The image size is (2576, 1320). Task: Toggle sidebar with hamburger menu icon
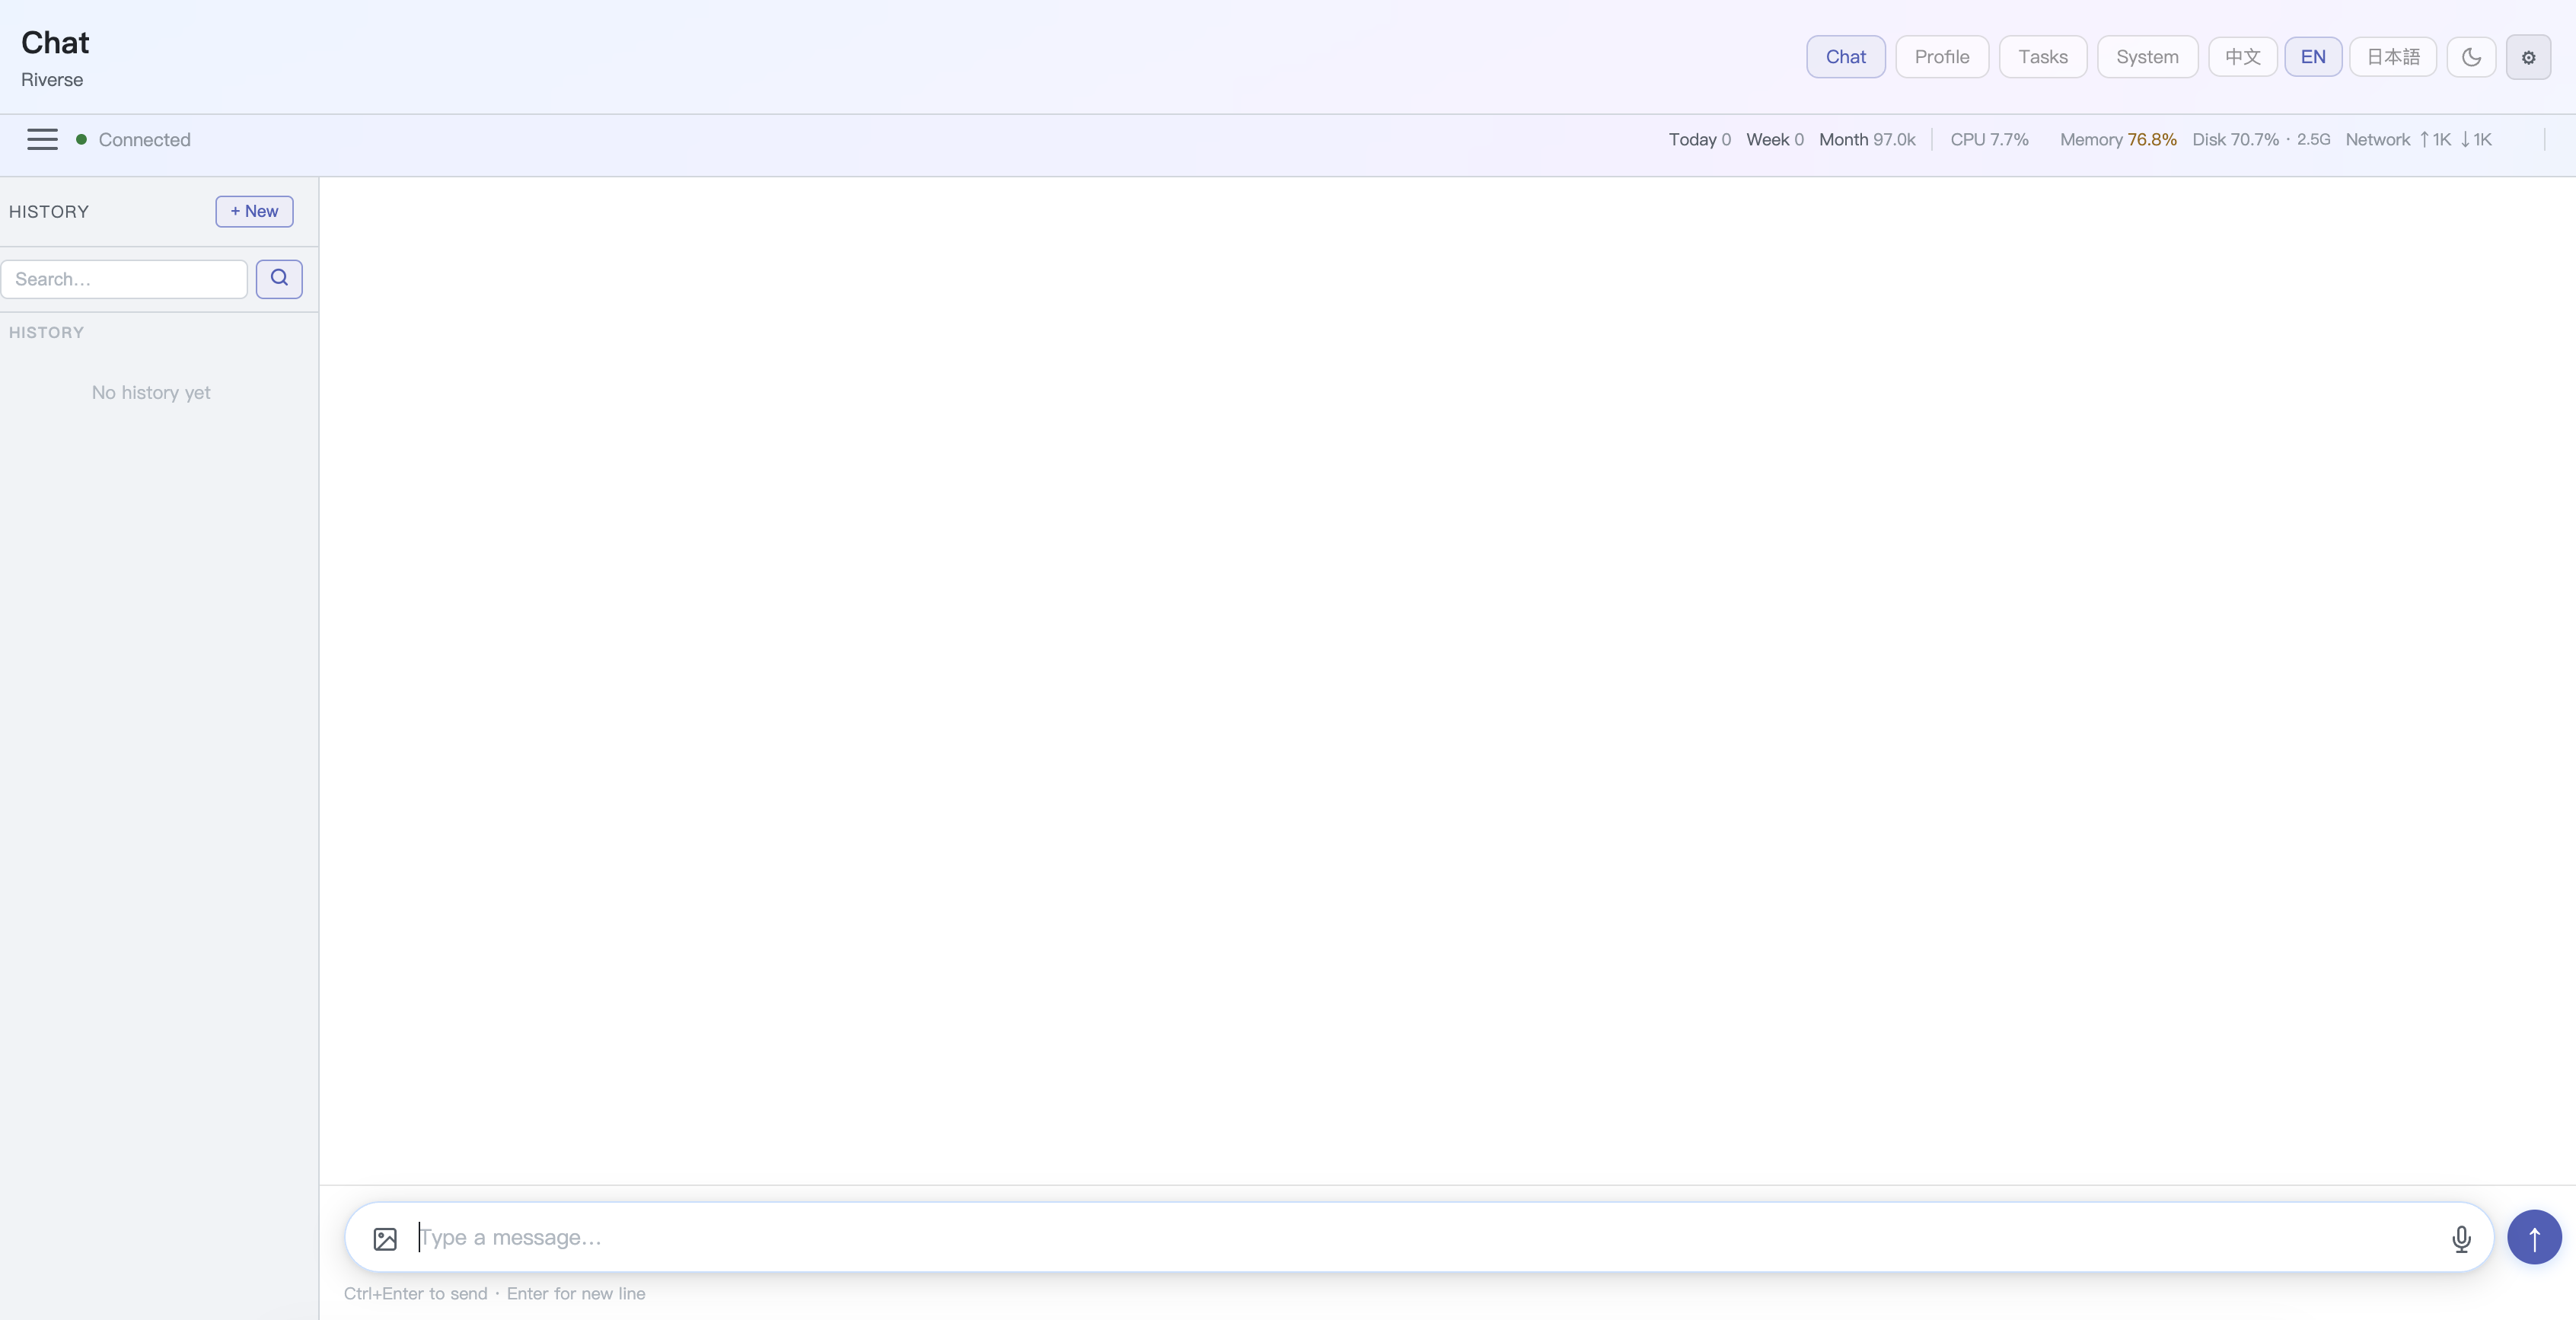pyautogui.click(x=42, y=139)
